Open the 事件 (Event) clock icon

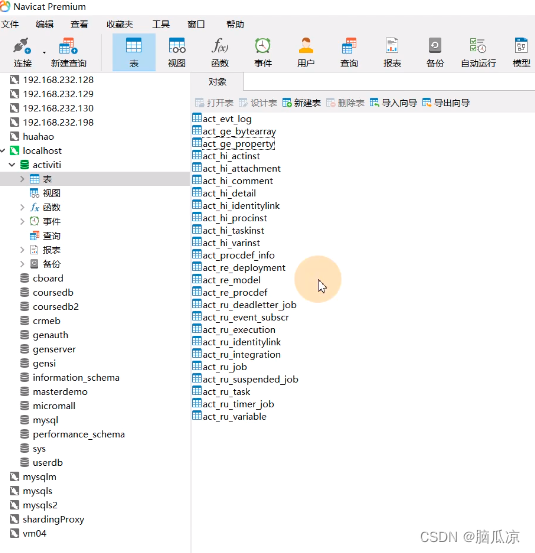(263, 52)
